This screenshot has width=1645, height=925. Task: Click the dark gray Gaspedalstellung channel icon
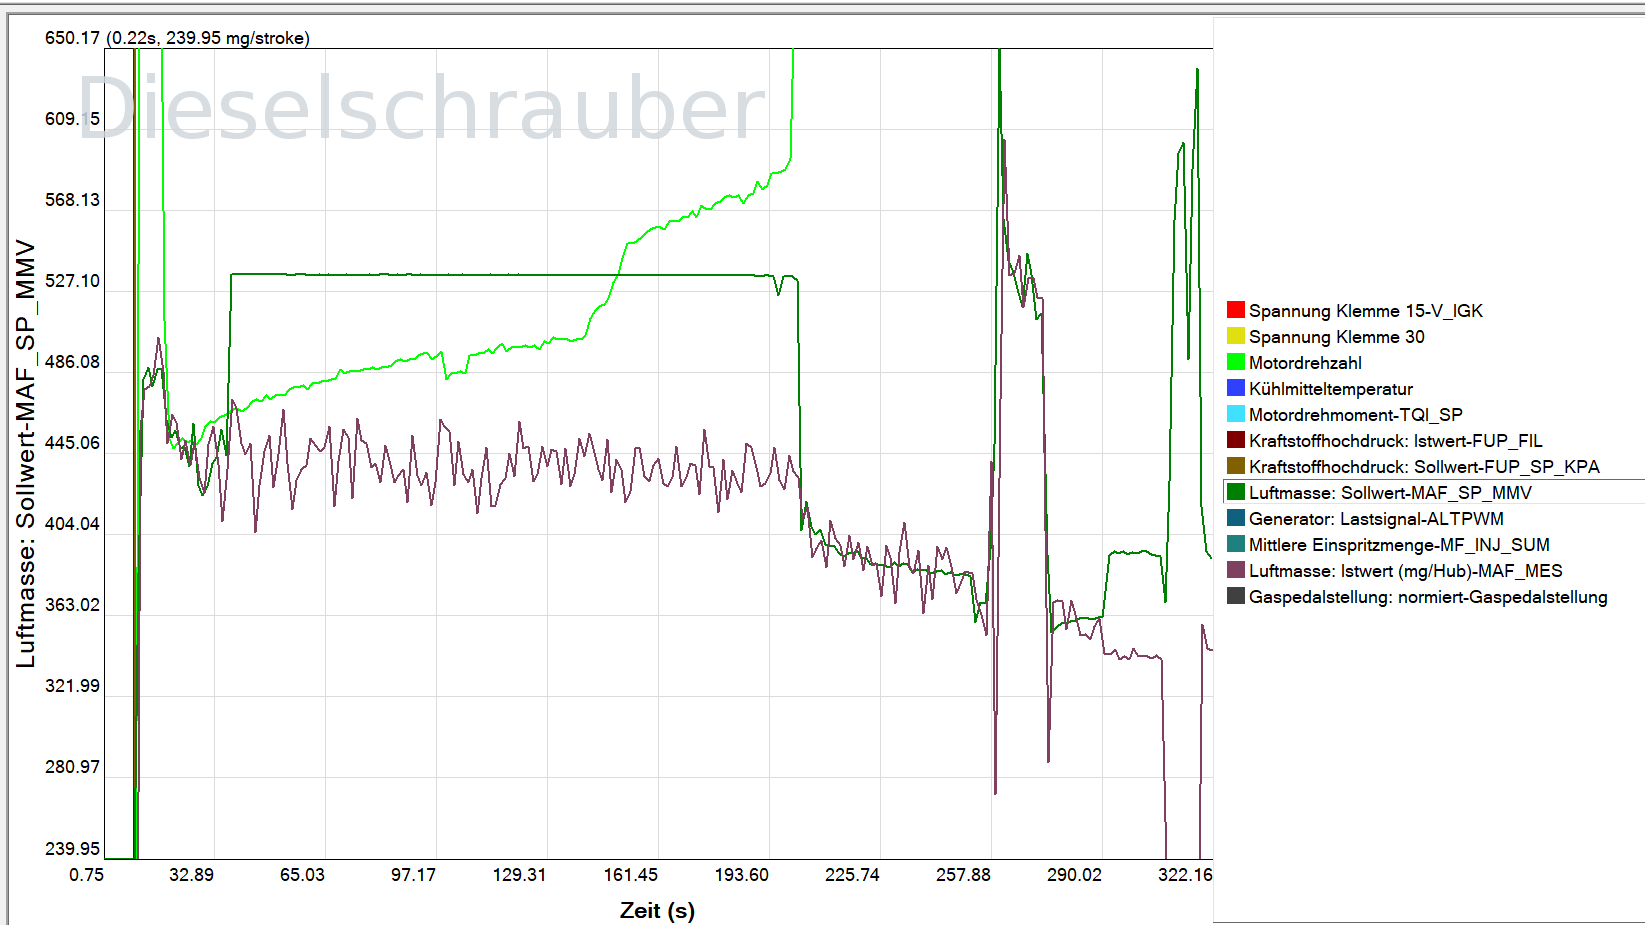click(1235, 597)
